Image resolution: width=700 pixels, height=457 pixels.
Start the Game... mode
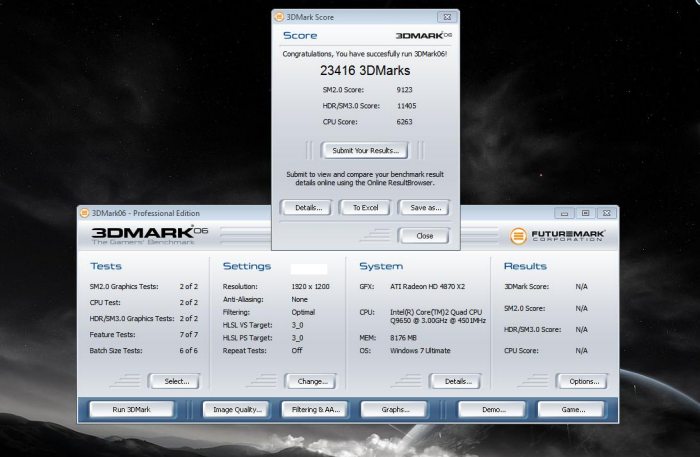coord(569,409)
